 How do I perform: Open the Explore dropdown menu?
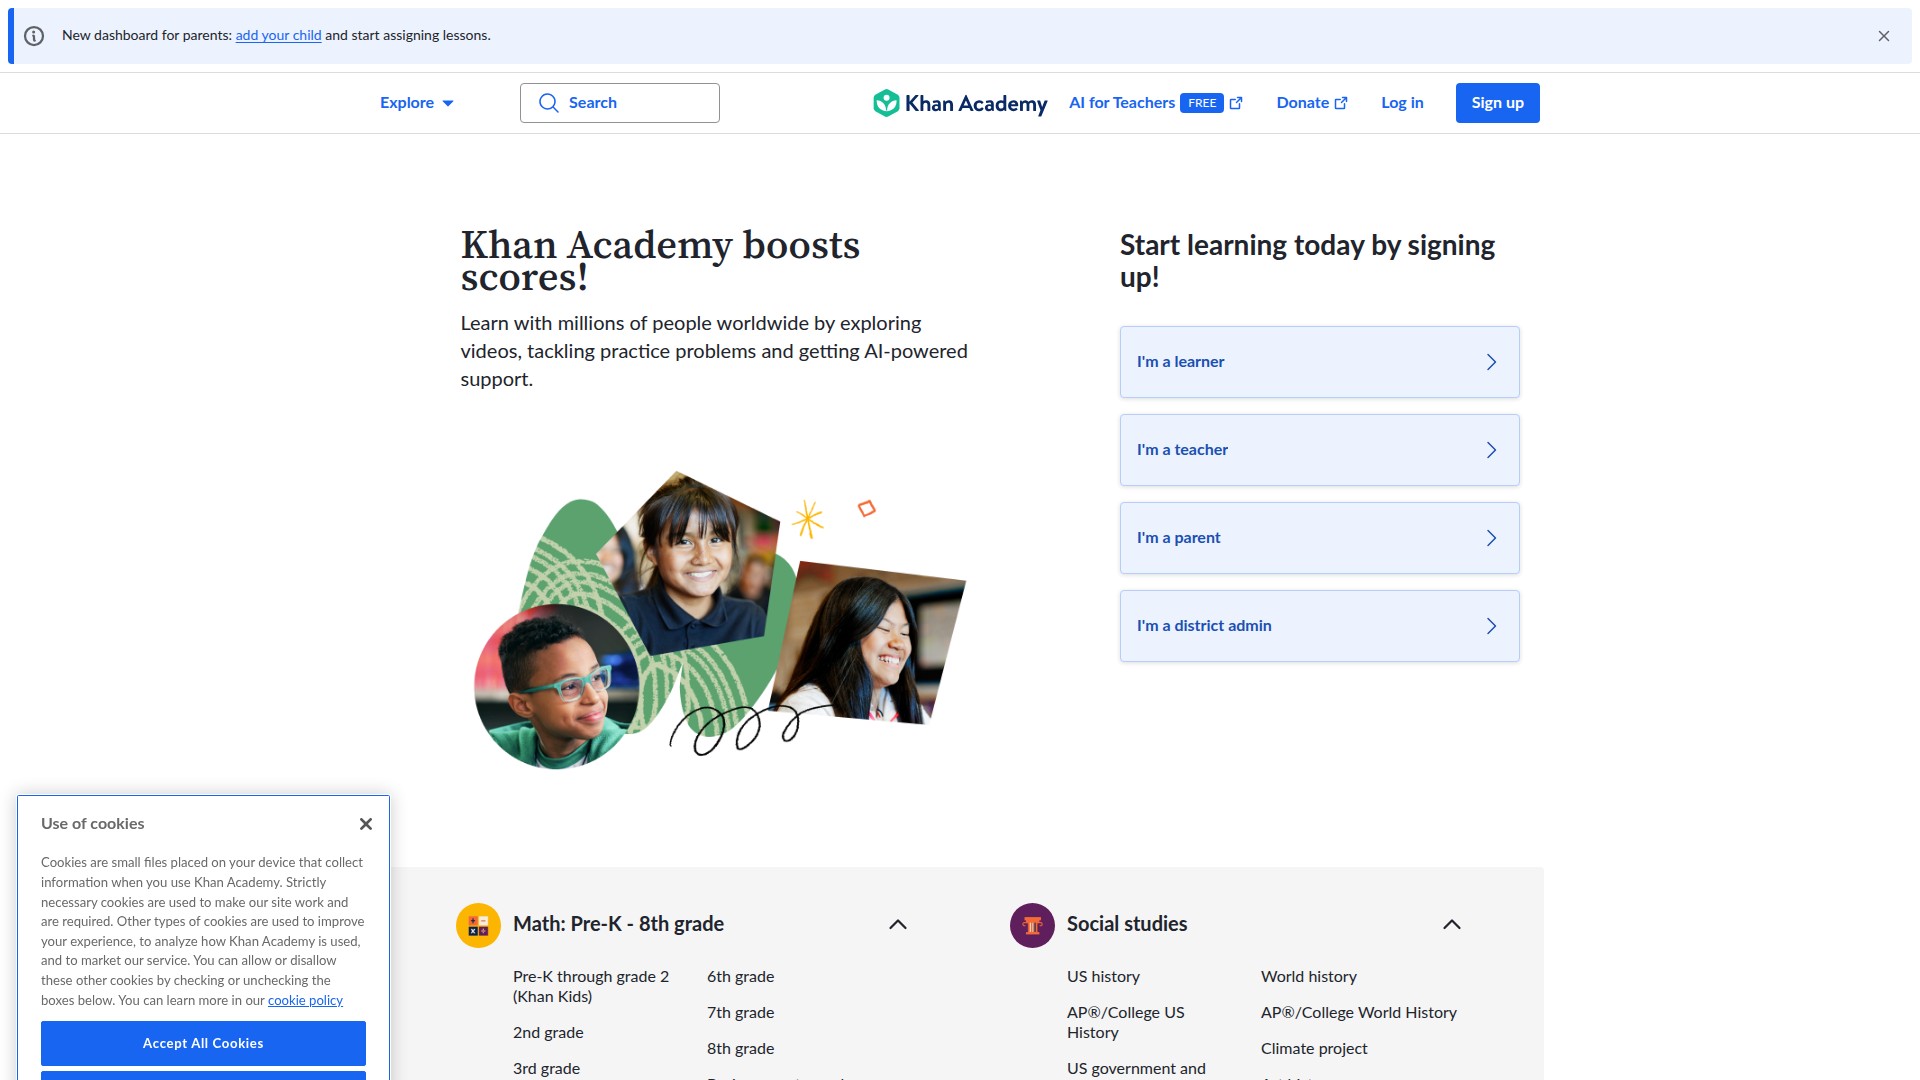(416, 103)
